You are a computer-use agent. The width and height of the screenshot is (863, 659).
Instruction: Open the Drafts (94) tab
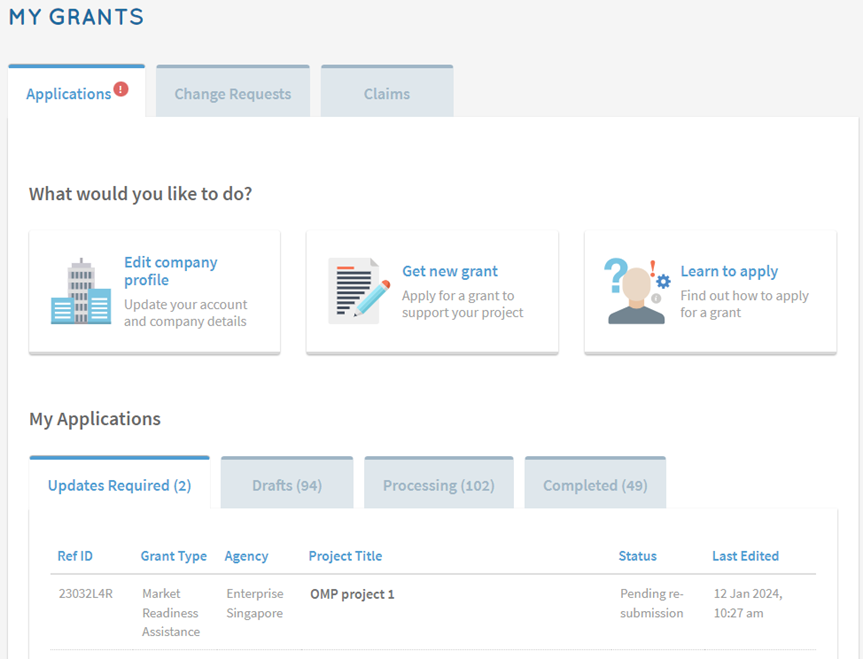pyautogui.click(x=287, y=485)
